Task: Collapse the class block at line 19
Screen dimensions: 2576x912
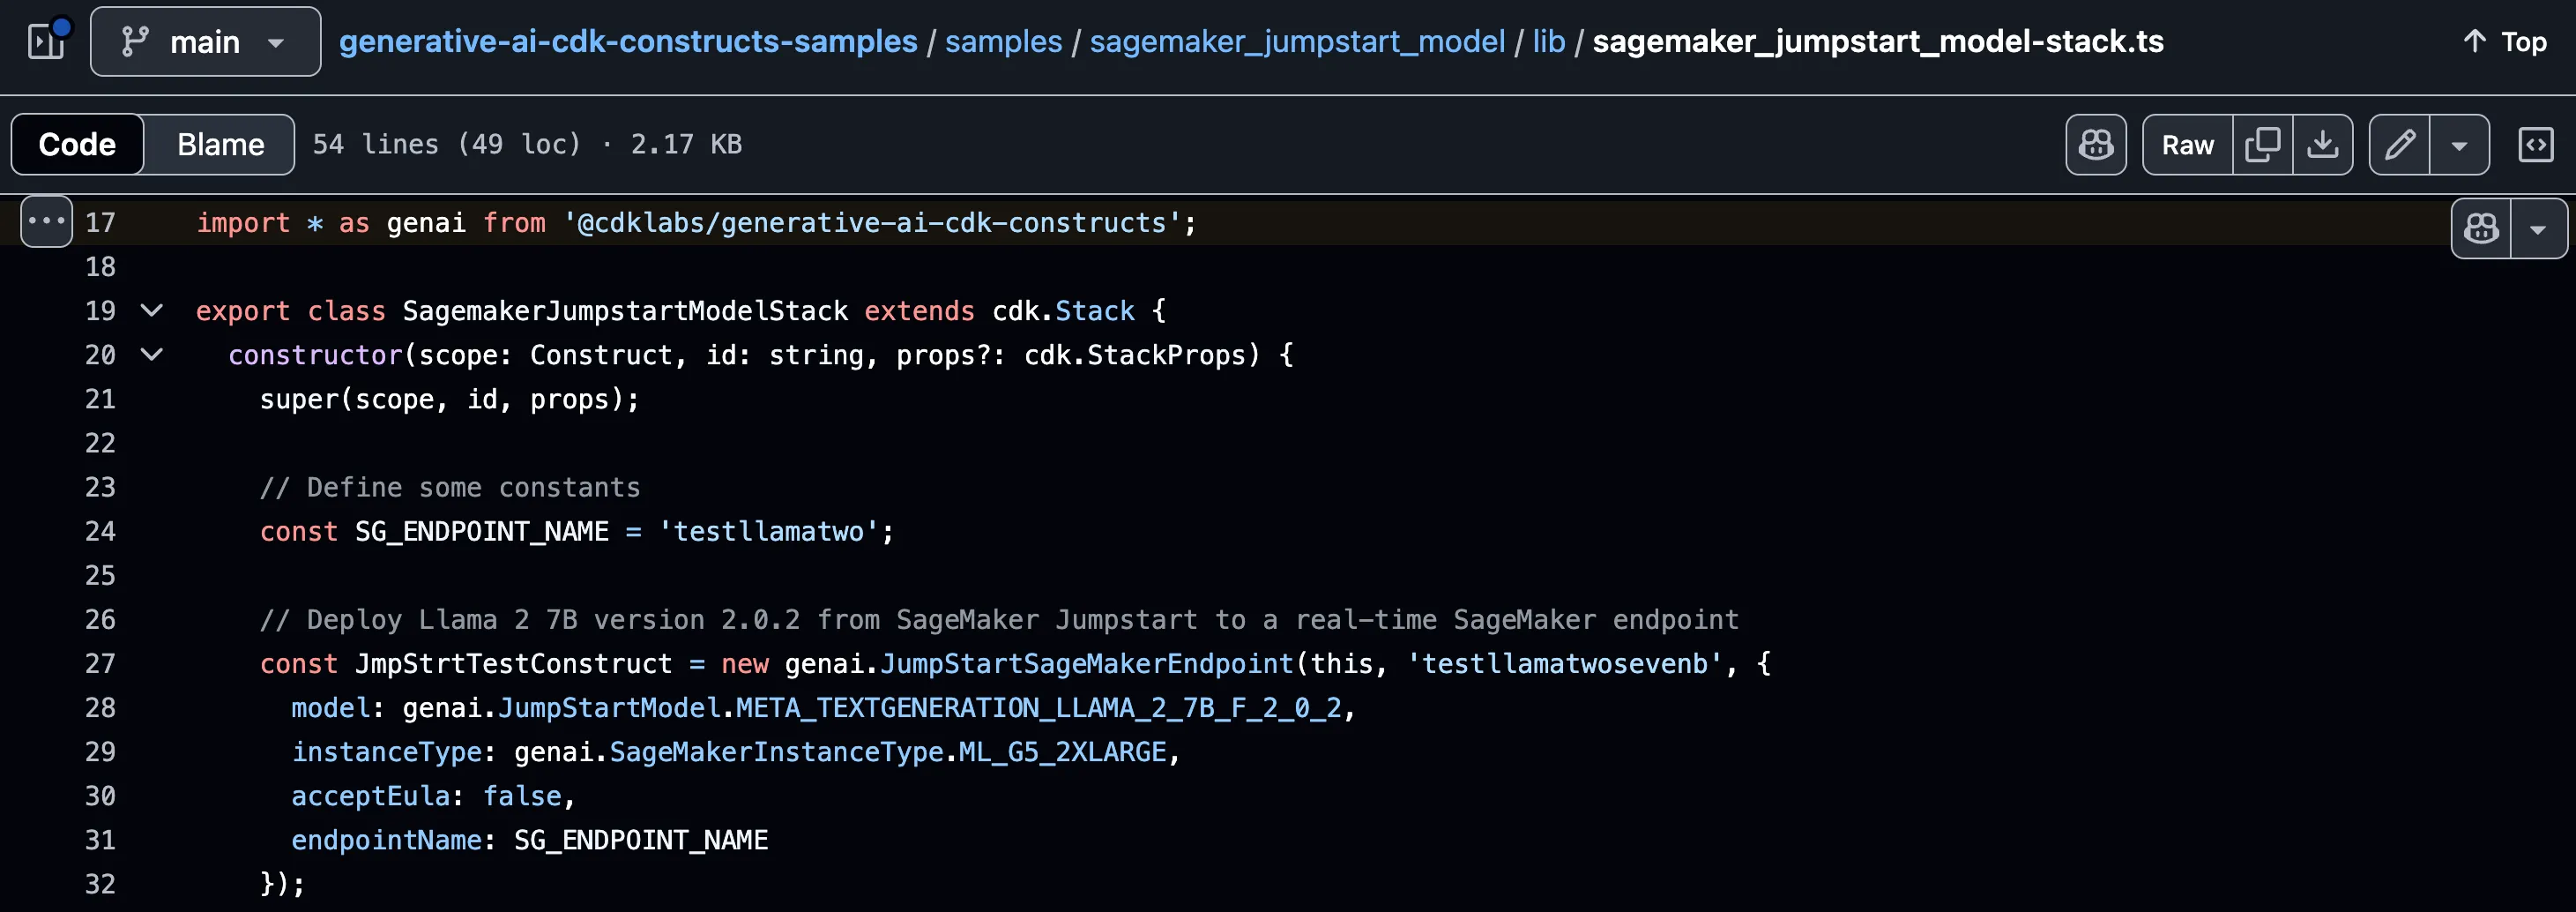Action: click(151, 310)
